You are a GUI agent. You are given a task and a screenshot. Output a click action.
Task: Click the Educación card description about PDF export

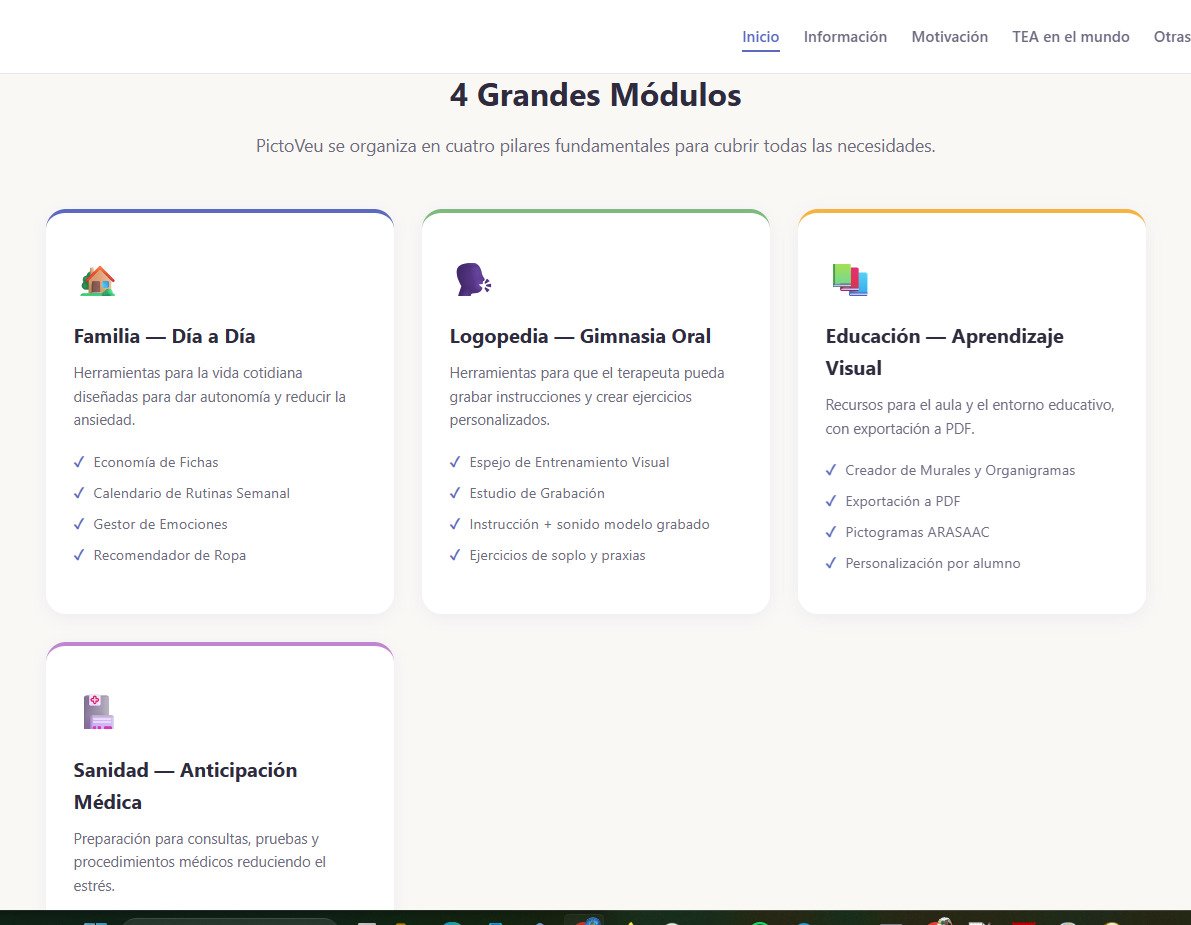point(970,417)
